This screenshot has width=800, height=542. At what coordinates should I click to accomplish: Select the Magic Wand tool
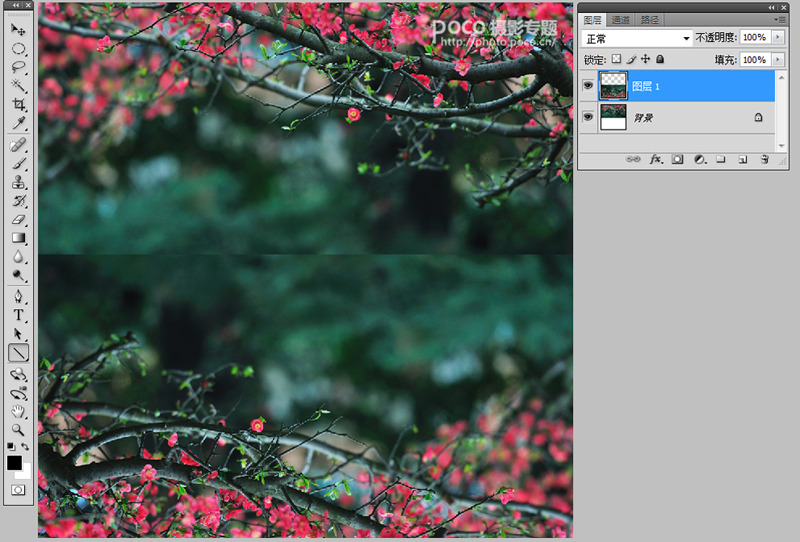[18, 85]
